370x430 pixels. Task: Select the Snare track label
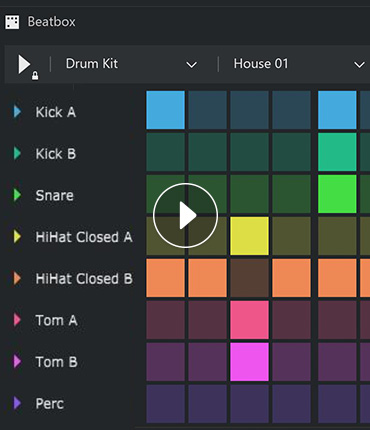point(54,195)
